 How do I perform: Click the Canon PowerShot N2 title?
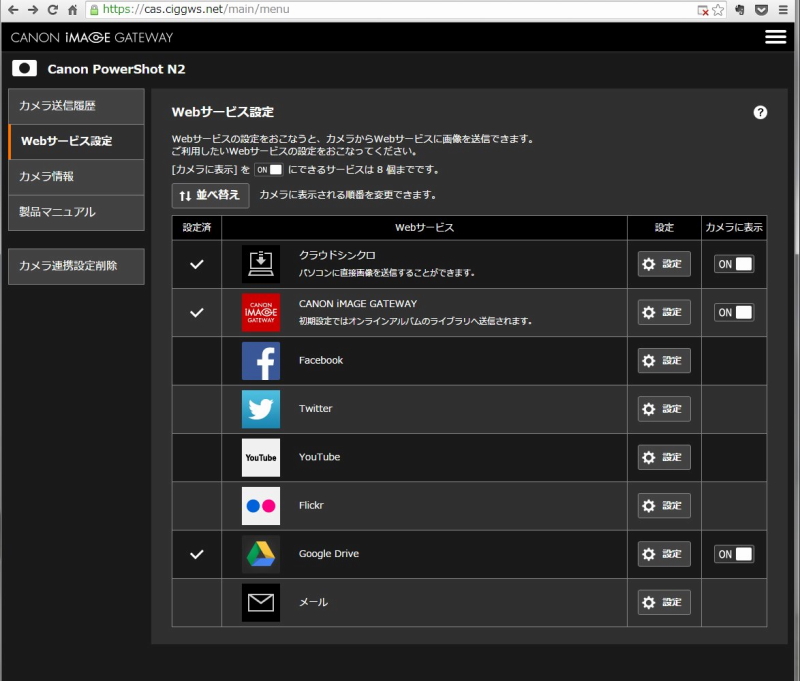[x=116, y=69]
